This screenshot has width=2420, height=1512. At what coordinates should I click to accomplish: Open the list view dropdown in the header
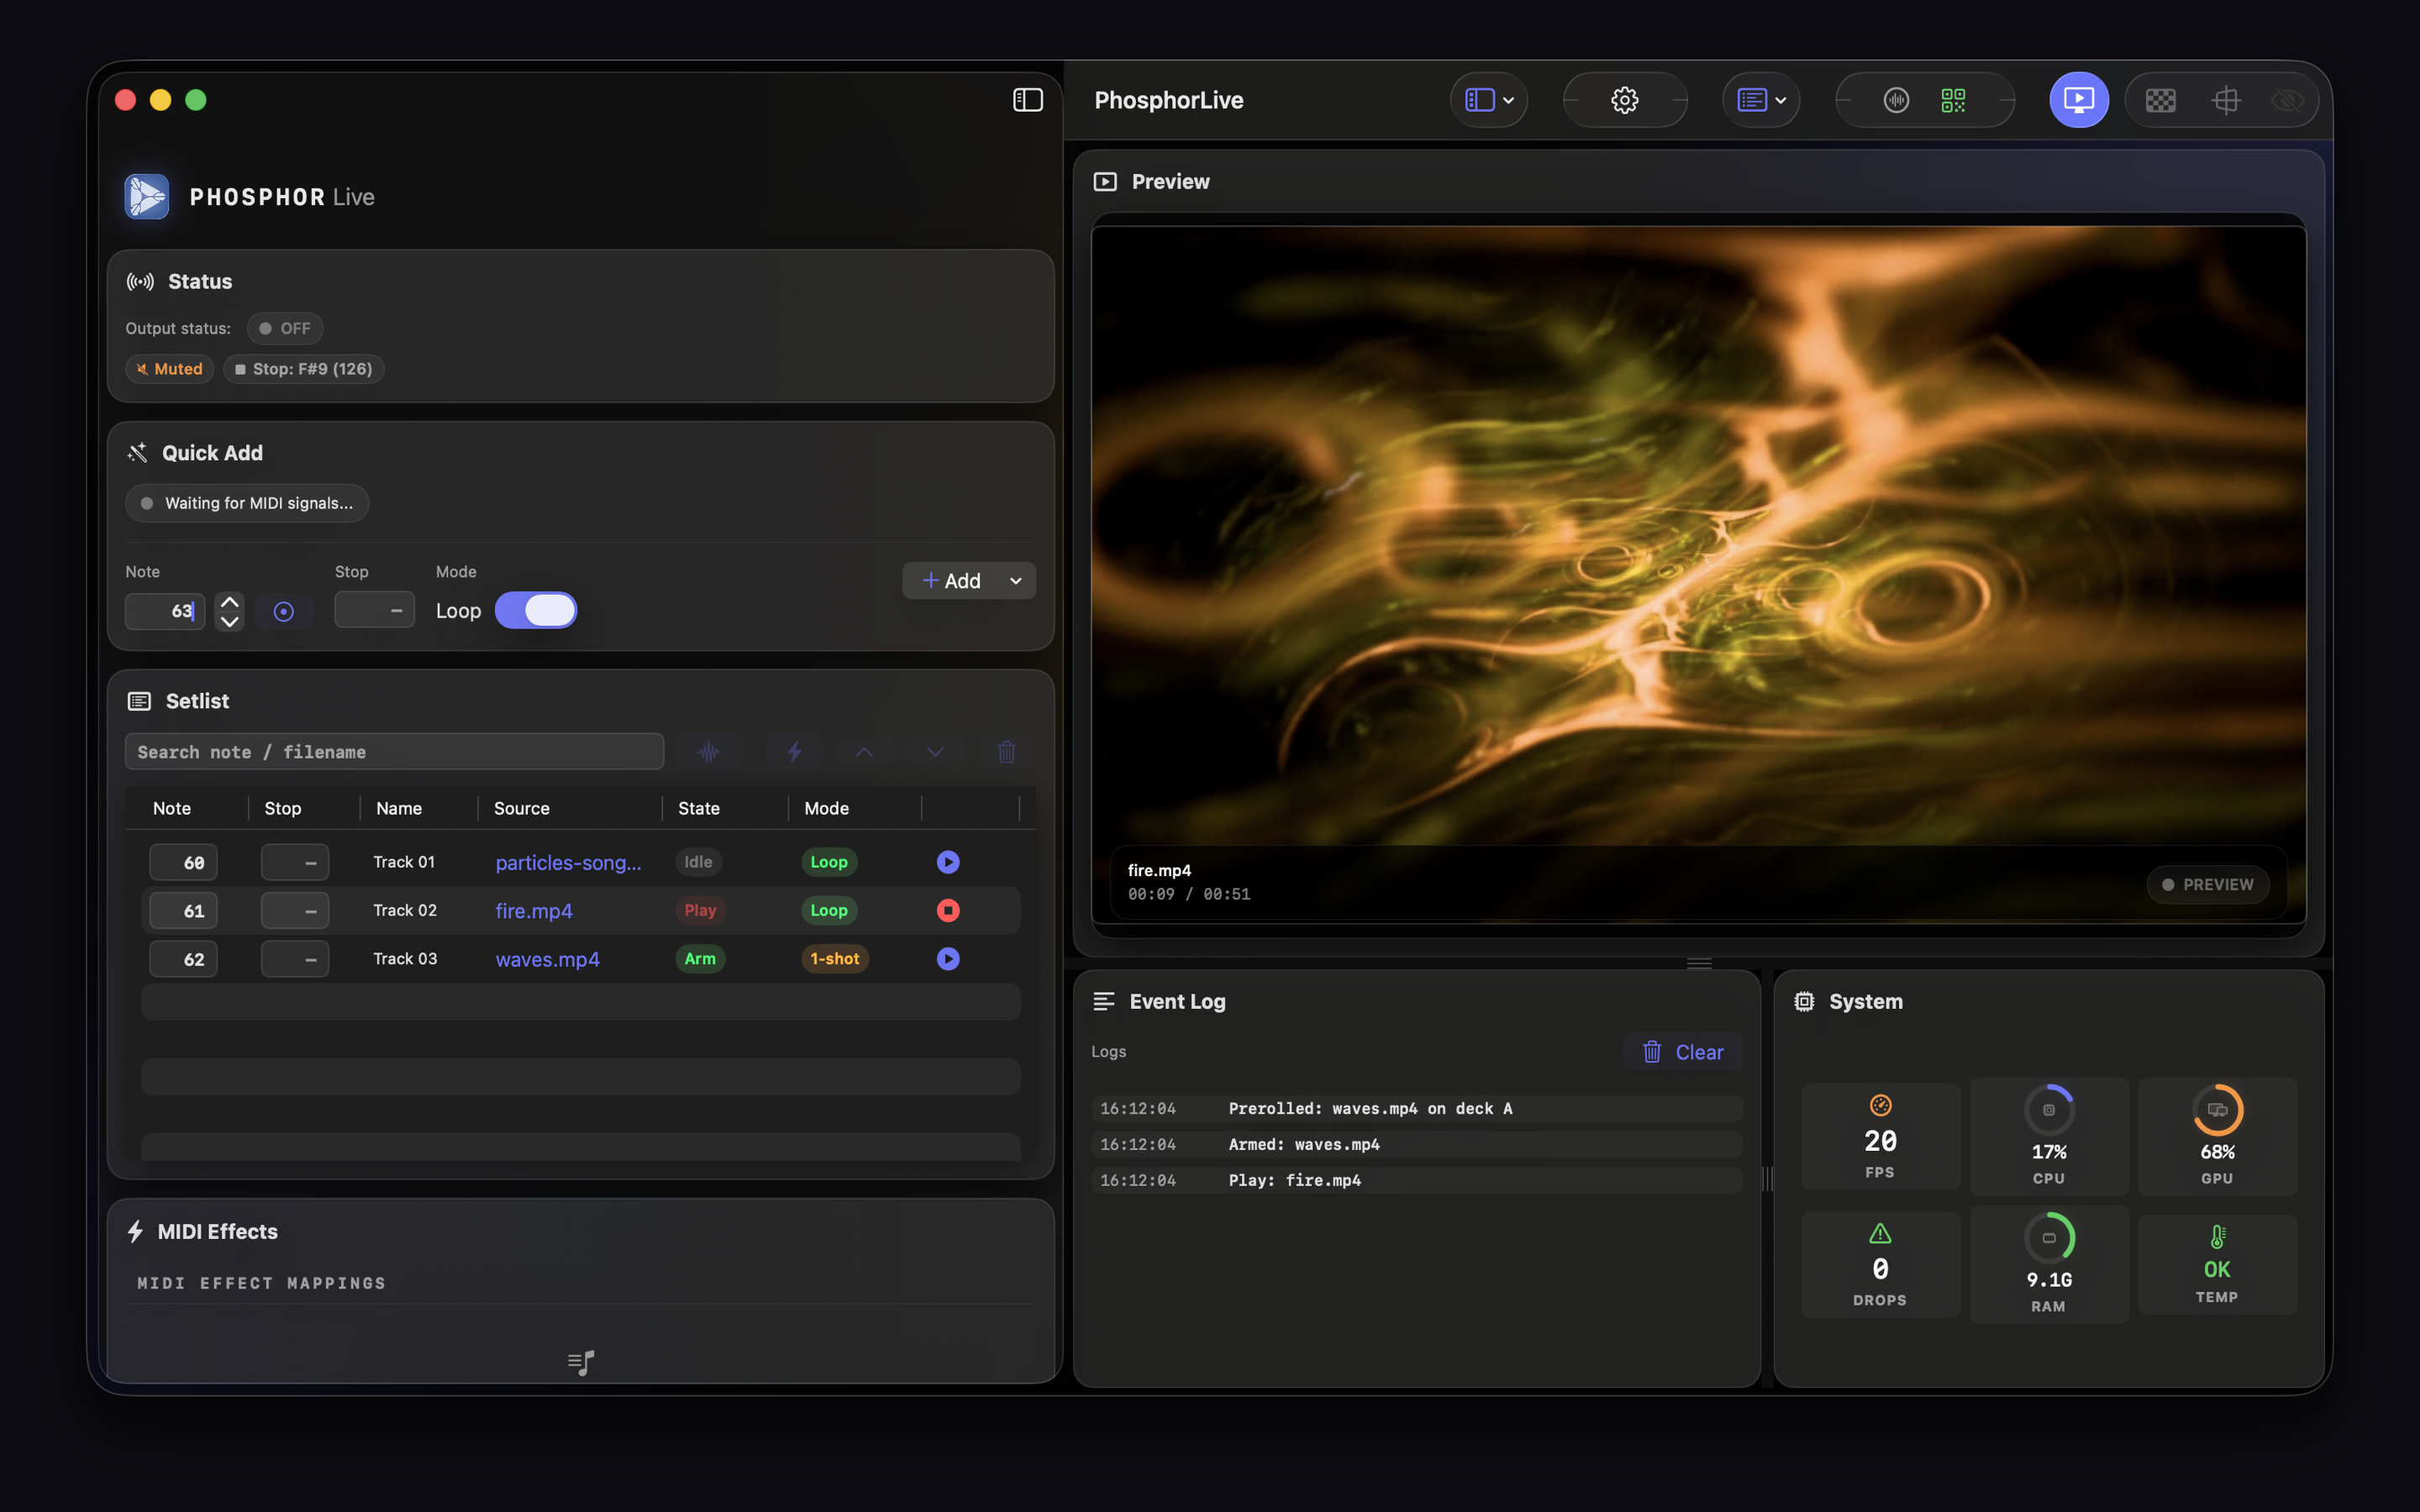(1760, 100)
